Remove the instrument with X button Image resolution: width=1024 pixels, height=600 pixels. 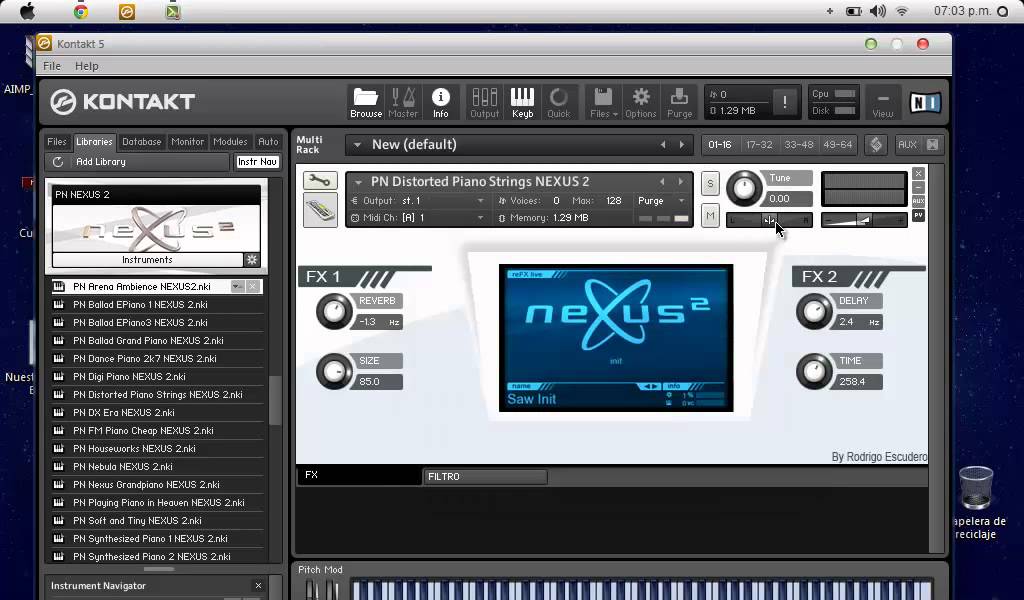click(918, 174)
